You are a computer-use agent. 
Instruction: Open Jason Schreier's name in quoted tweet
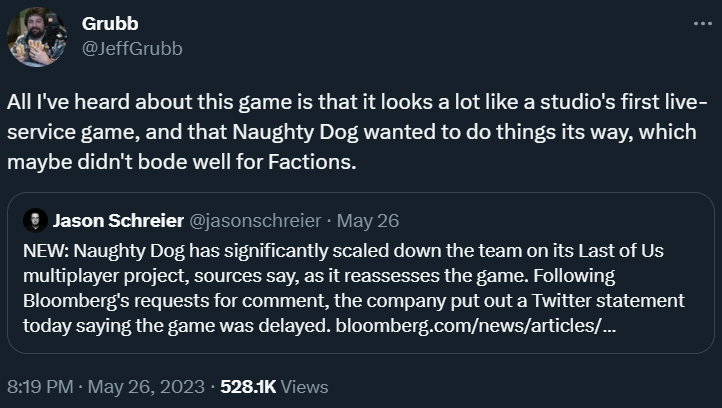point(117,220)
